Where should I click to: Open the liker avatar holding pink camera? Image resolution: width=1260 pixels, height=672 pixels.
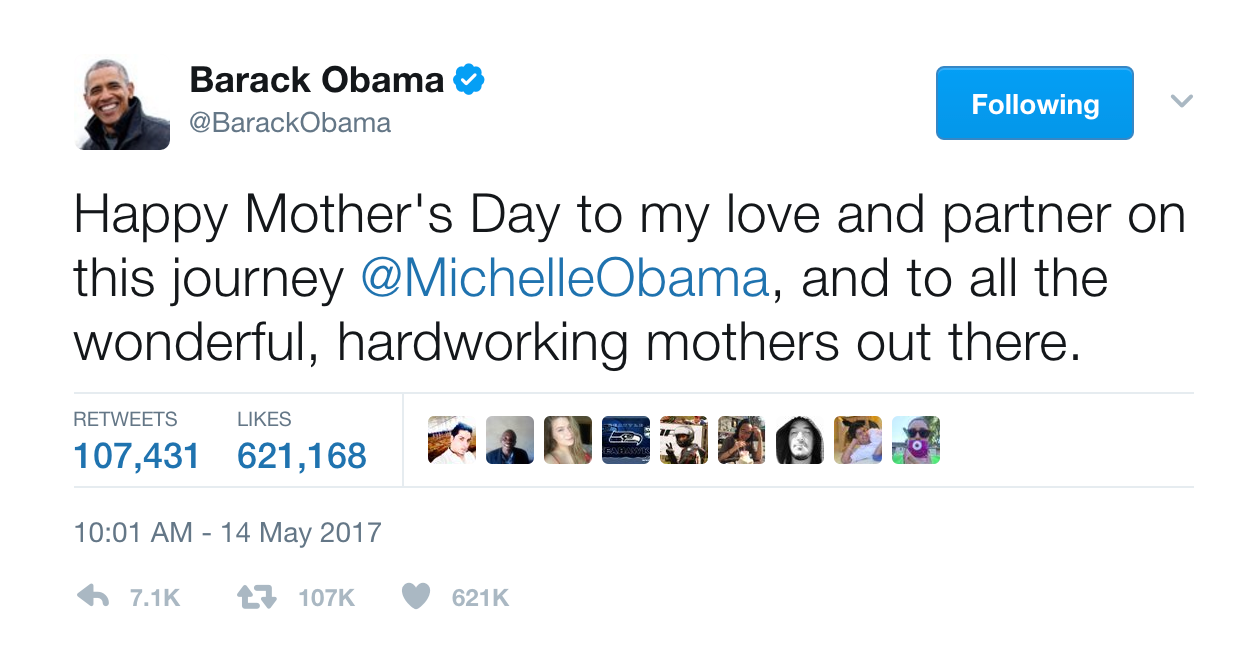pyautogui.click(x=916, y=440)
